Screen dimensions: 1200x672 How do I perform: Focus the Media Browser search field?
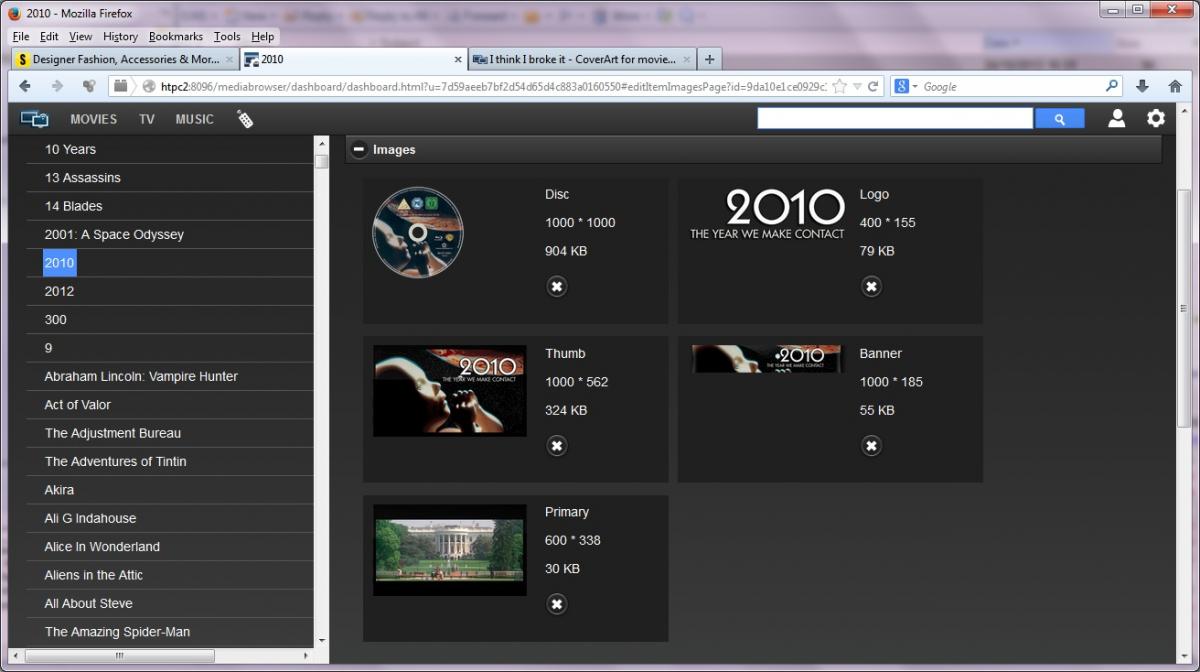(x=895, y=119)
